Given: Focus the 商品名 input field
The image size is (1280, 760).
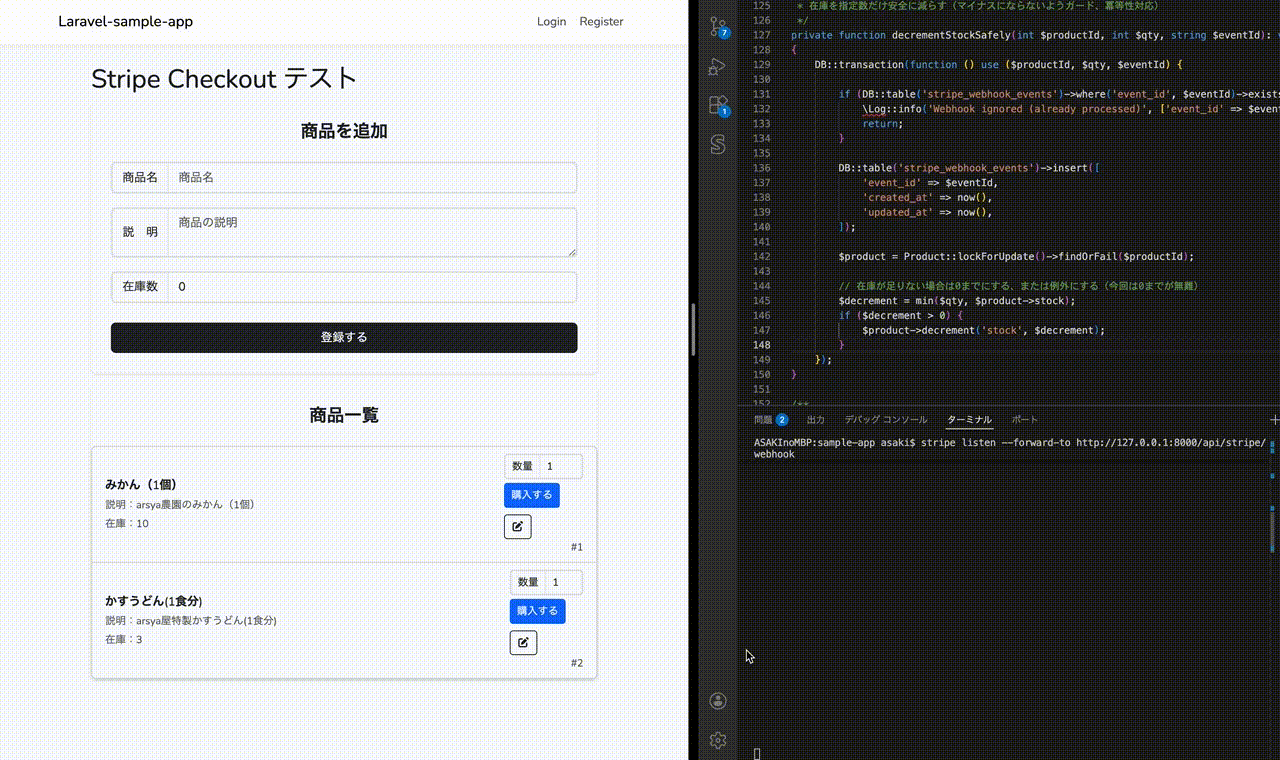Looking at the screenshot, I should 372,177.
